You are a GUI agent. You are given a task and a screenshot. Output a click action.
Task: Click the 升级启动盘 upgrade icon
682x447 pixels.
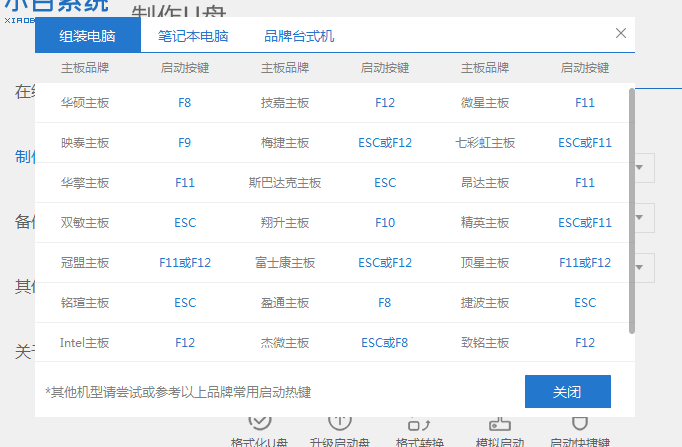[340, 424]
